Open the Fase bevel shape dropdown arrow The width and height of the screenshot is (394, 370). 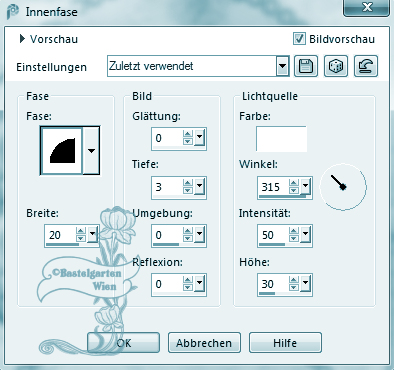click(91, 151)
